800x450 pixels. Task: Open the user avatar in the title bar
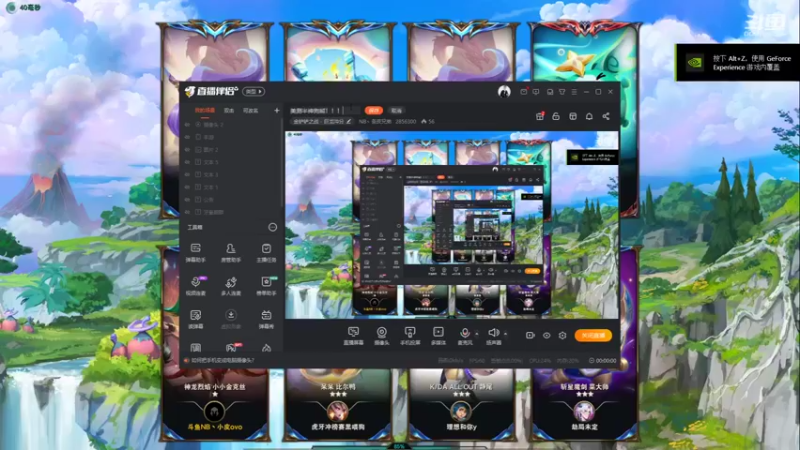pos(504,92)
